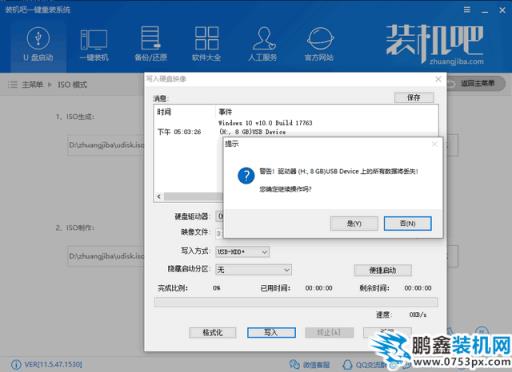Image resolution: width=512 pixels, height=372 pixels.
Task: Click the message list left scroll arrow
Action: [159, 197]
